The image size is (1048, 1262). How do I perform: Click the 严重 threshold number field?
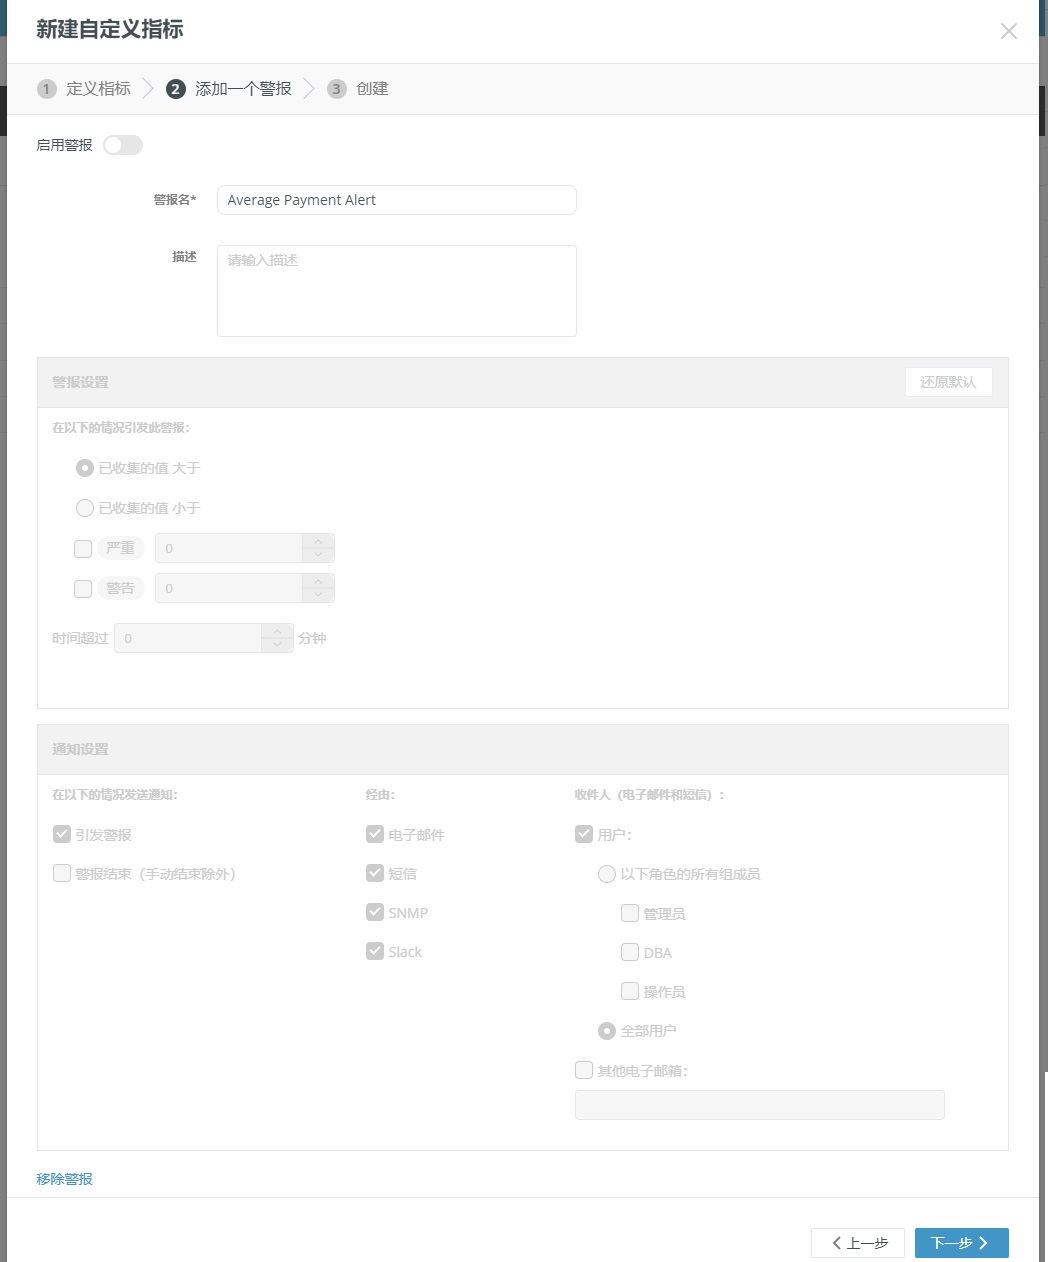tap(229, 548)
